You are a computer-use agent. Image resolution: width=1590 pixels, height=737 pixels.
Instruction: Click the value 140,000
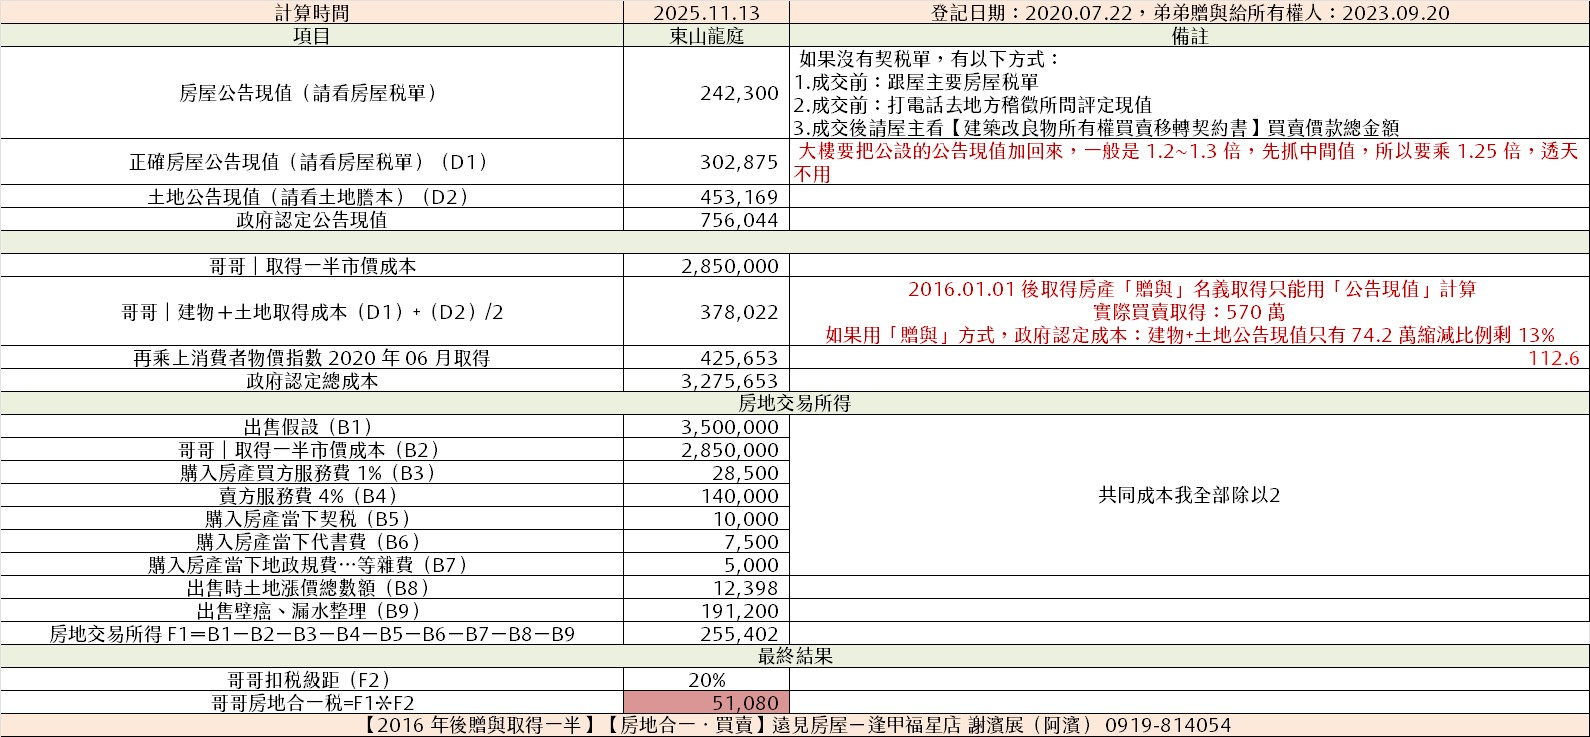[x=740, y=496]
